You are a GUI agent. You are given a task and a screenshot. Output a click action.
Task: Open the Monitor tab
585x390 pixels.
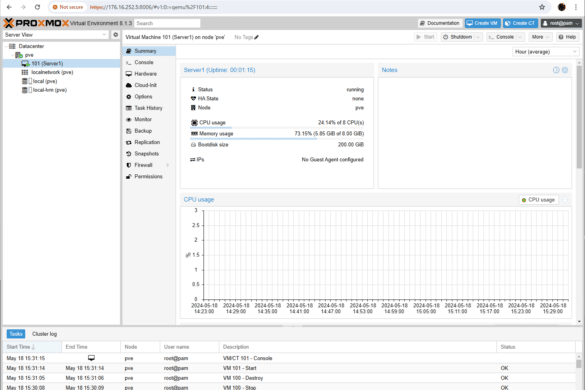149,119
